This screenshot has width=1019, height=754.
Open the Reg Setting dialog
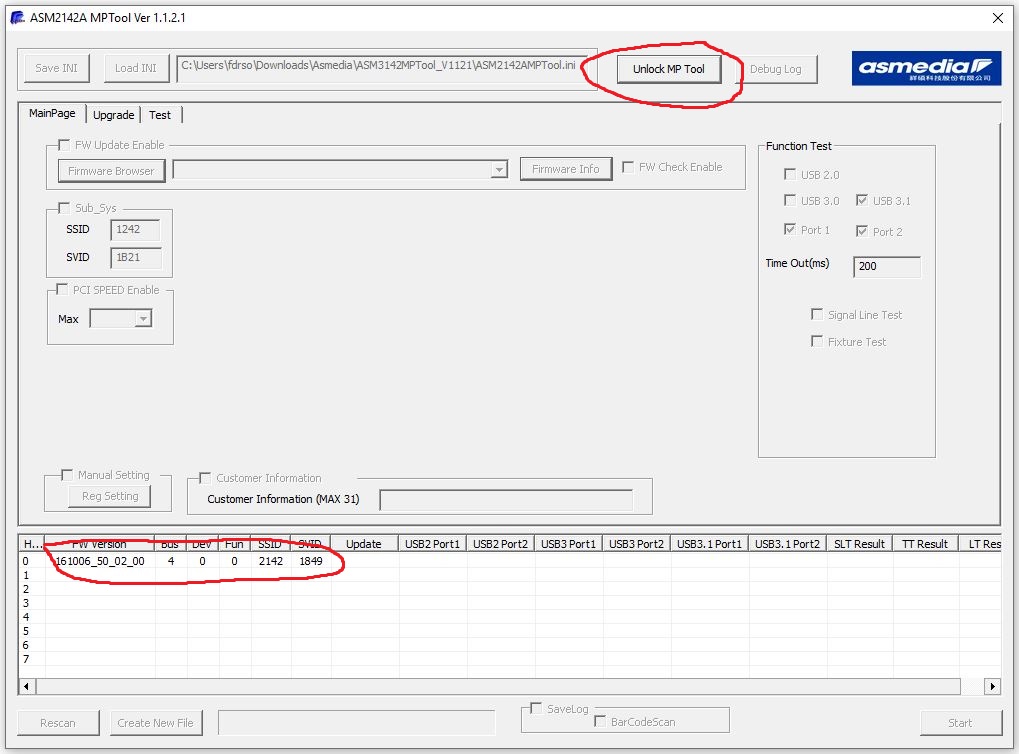coord(110,497)
